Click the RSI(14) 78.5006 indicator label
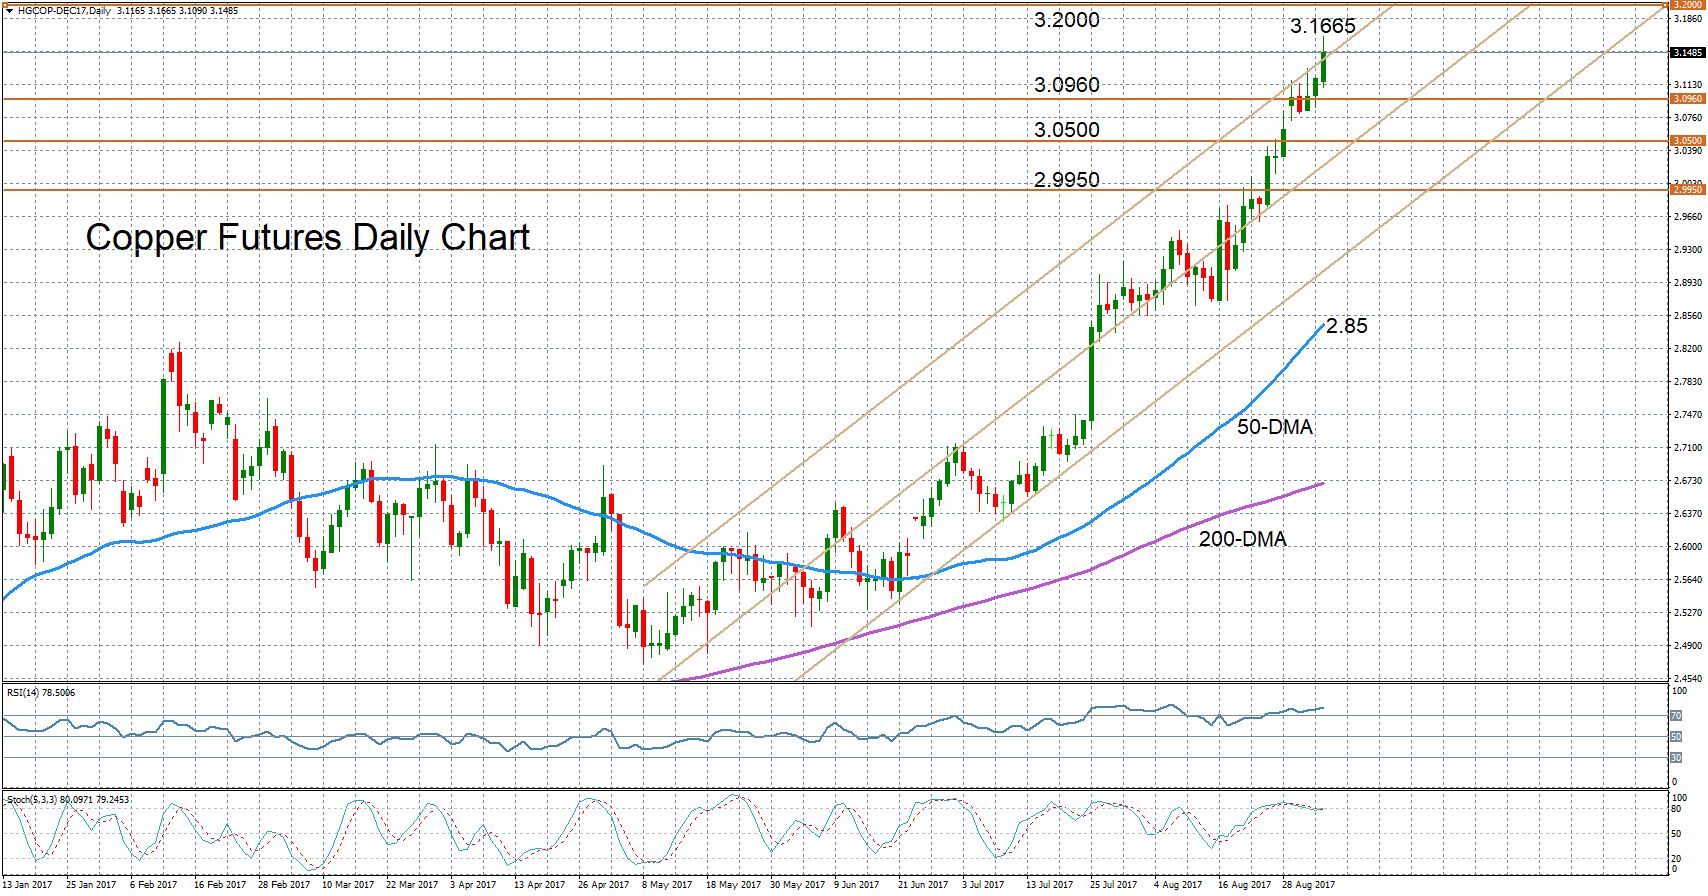Viewport: 1708px width, 896px height. pos(41,692)
